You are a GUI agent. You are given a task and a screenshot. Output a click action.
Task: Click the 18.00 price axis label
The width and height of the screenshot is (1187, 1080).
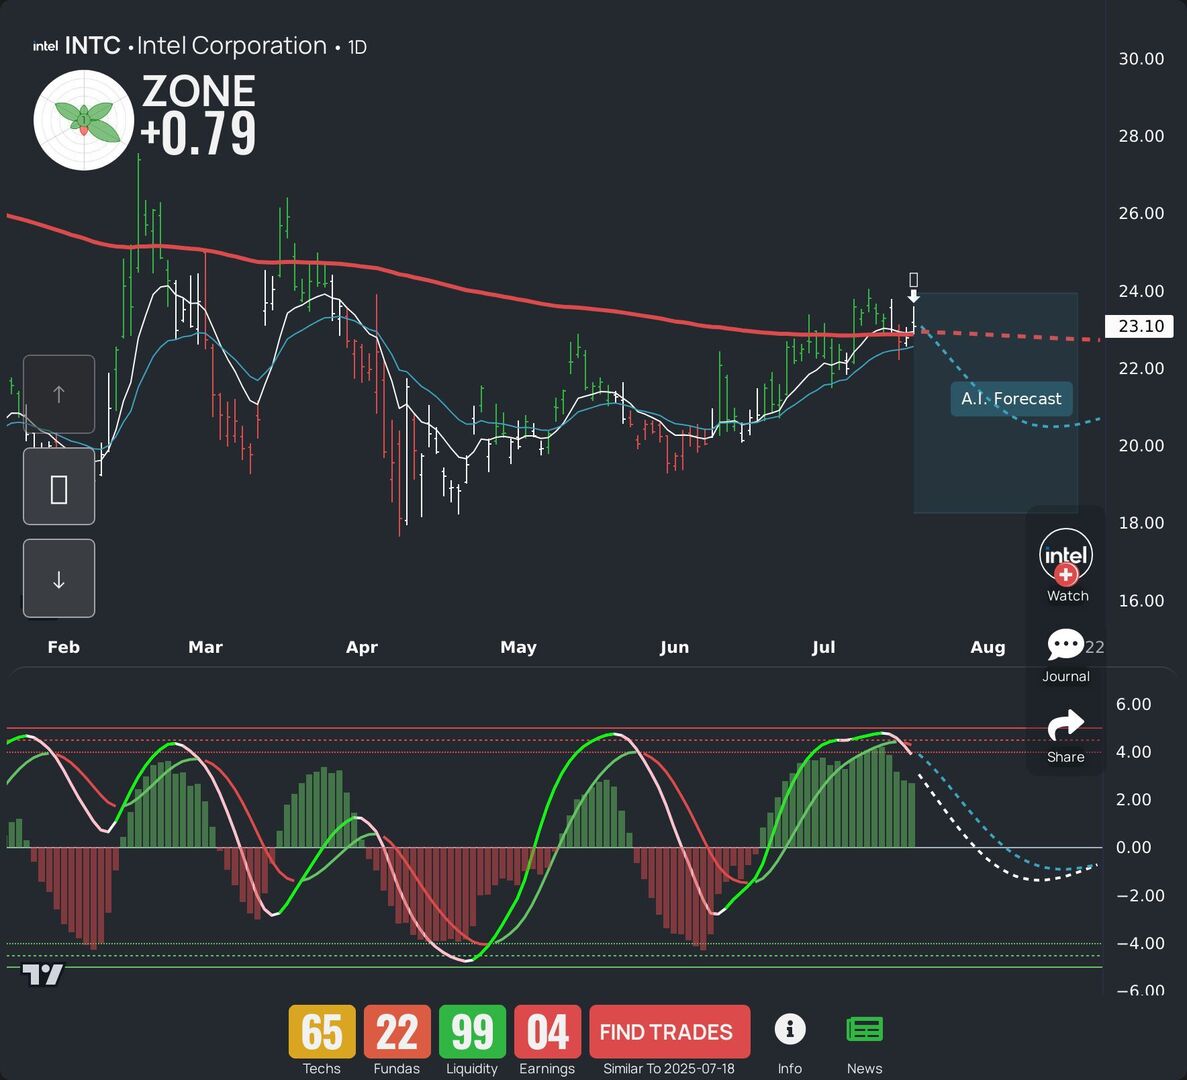[x=1141, y=523]
